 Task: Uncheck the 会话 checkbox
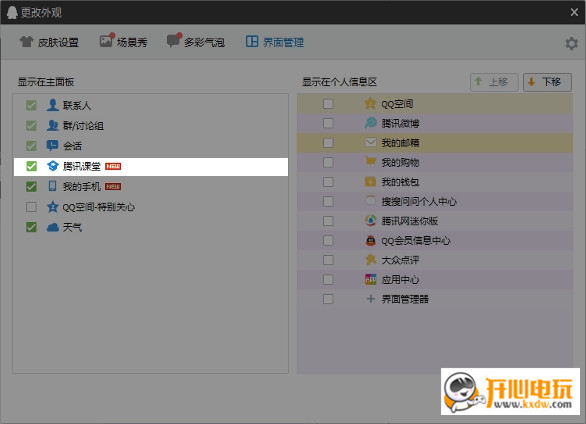click(31, 146)
